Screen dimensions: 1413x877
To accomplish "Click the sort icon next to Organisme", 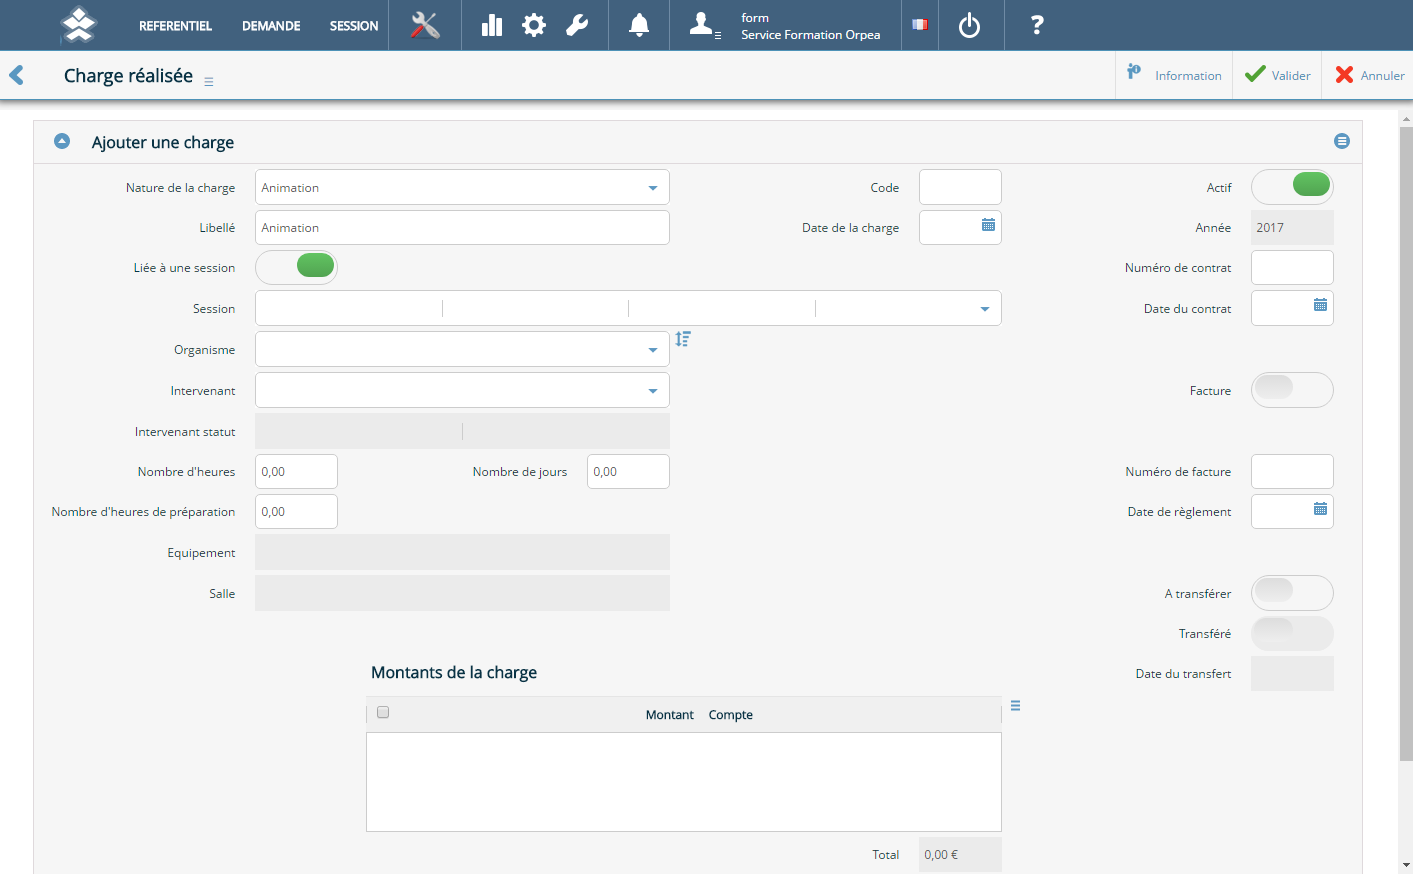I will tap(683, 339).
